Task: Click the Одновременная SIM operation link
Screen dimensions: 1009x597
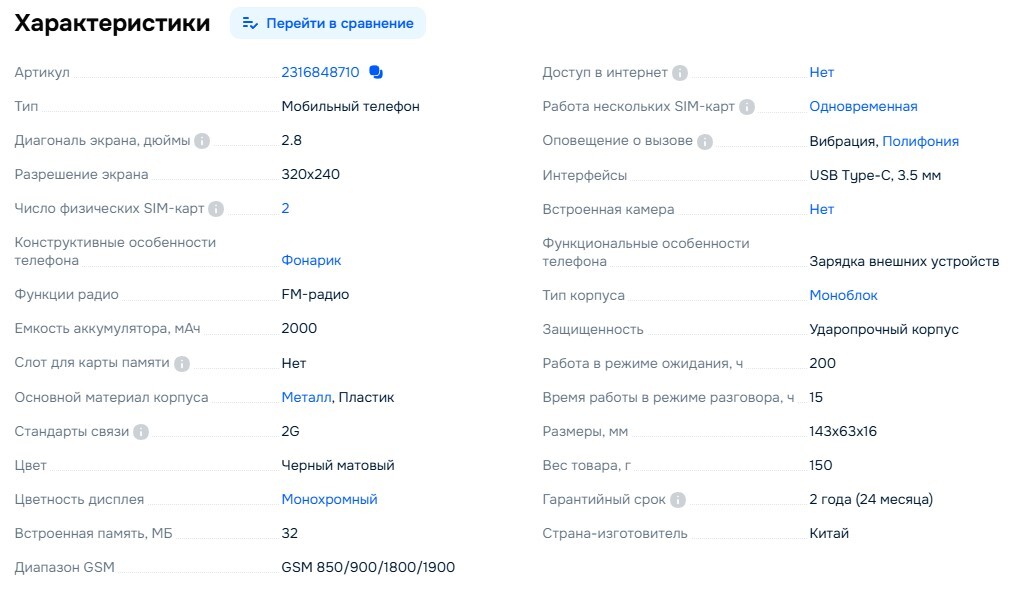Action: click(x=865, y=106)
